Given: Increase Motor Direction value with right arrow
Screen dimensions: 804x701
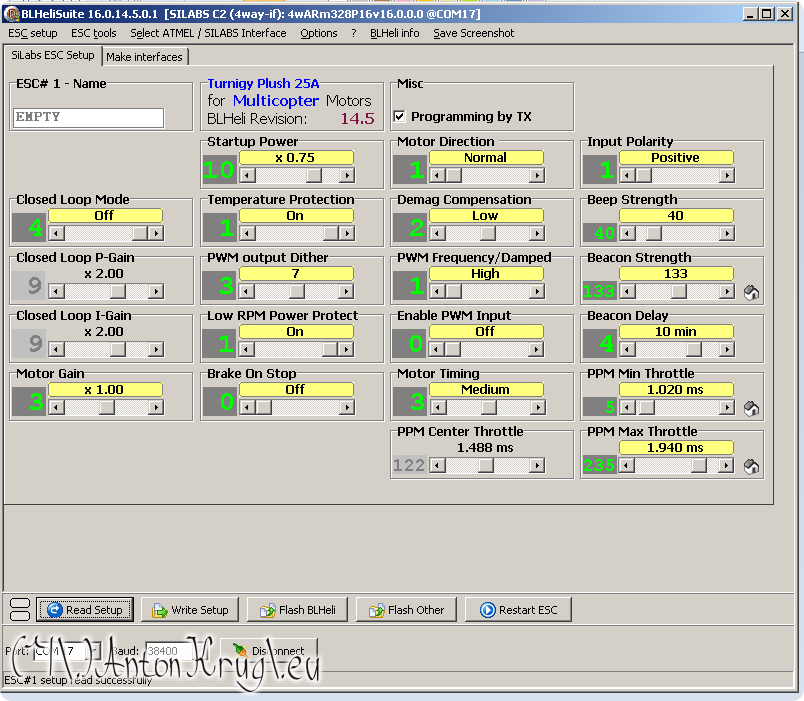Looking at the screenshot, I should click(x=537, y=175).
